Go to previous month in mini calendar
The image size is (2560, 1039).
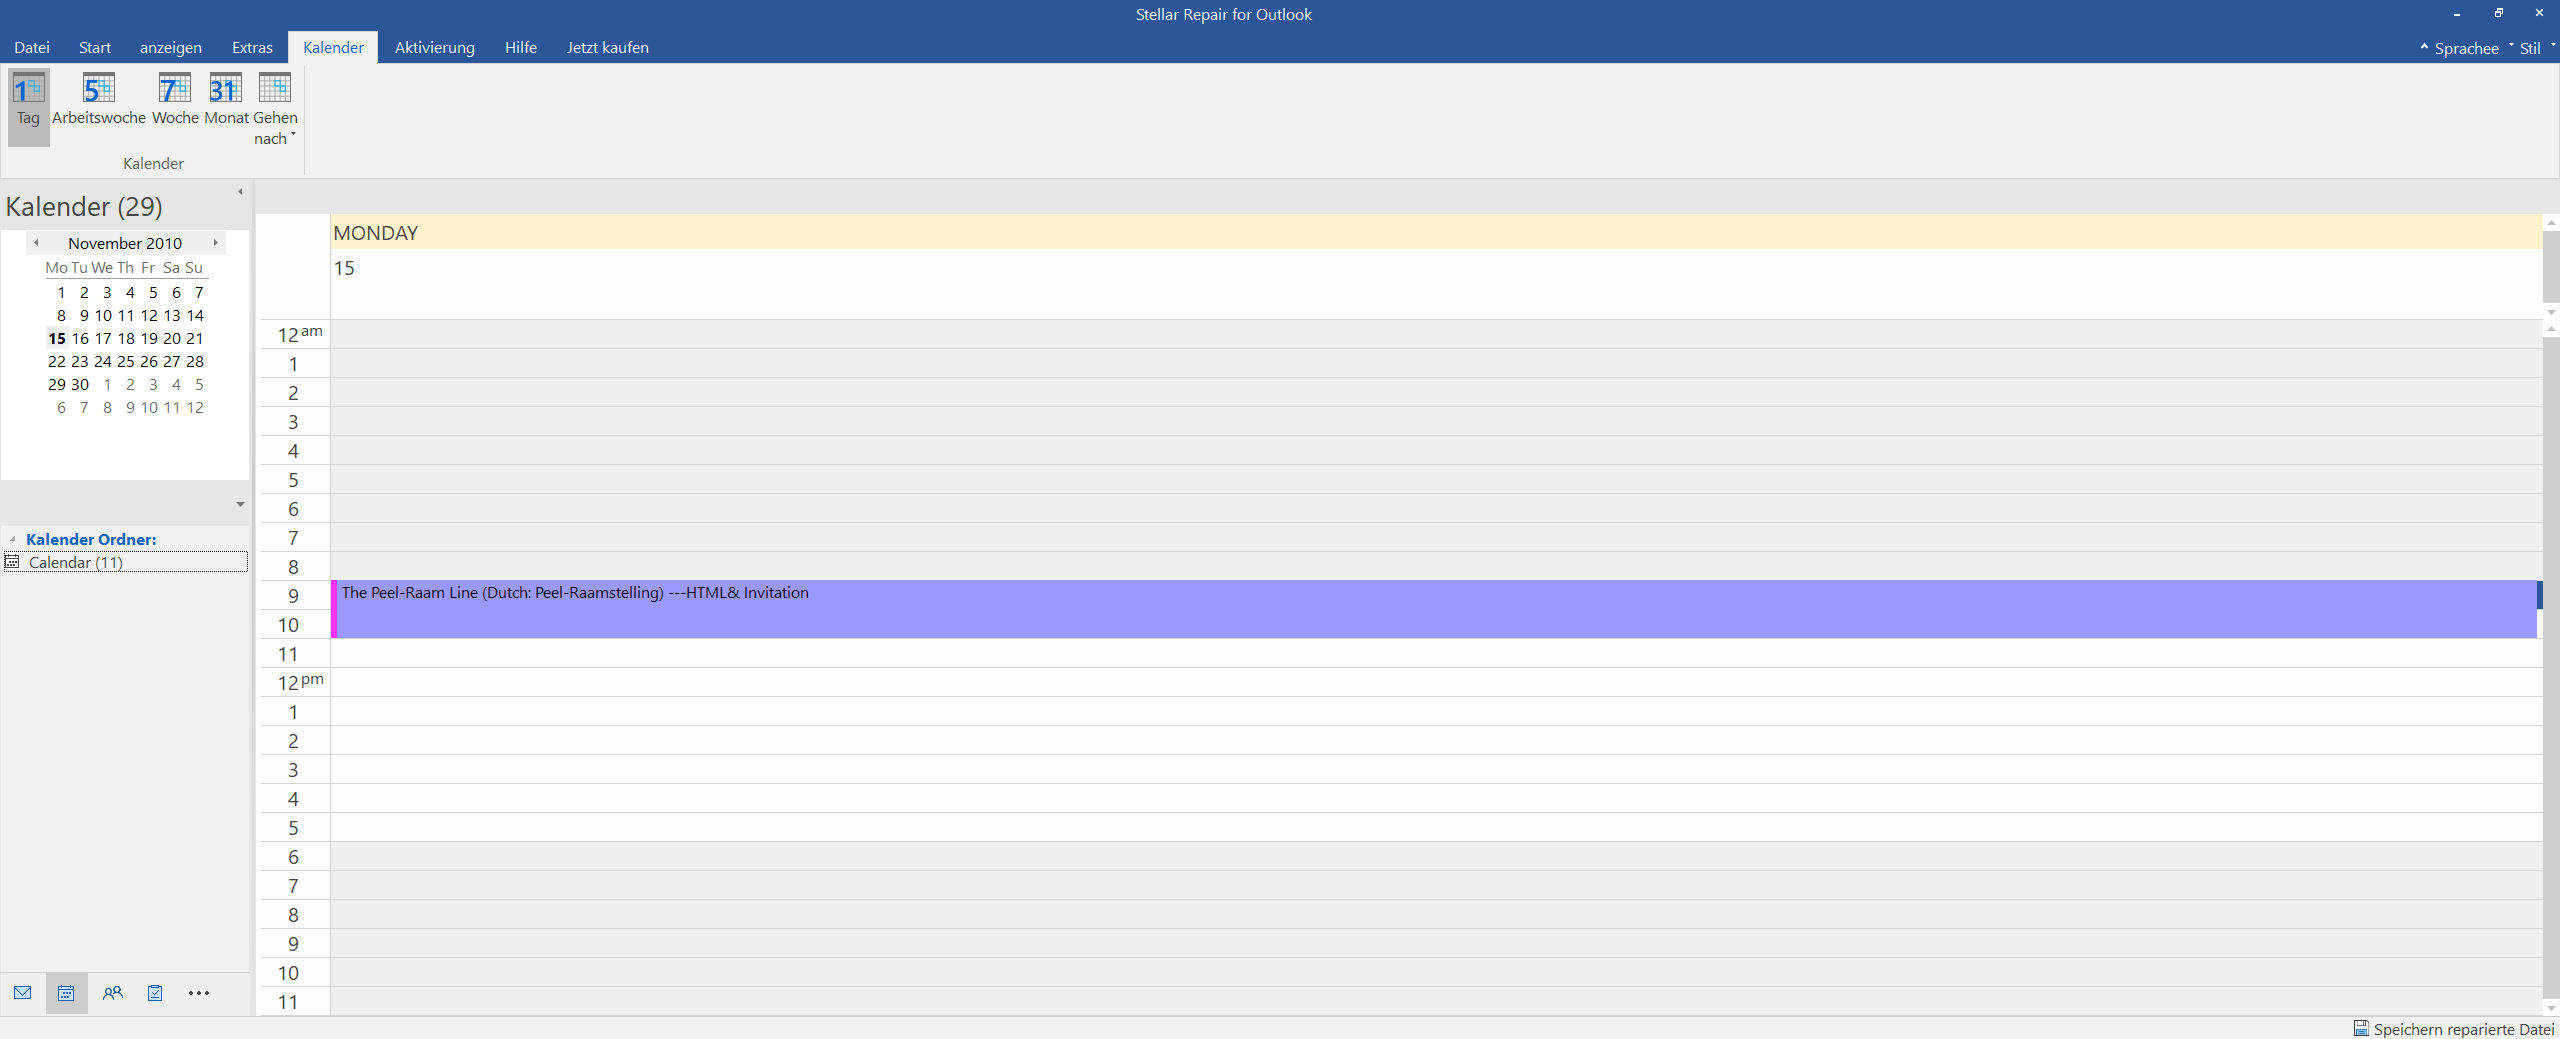[36, 243]
